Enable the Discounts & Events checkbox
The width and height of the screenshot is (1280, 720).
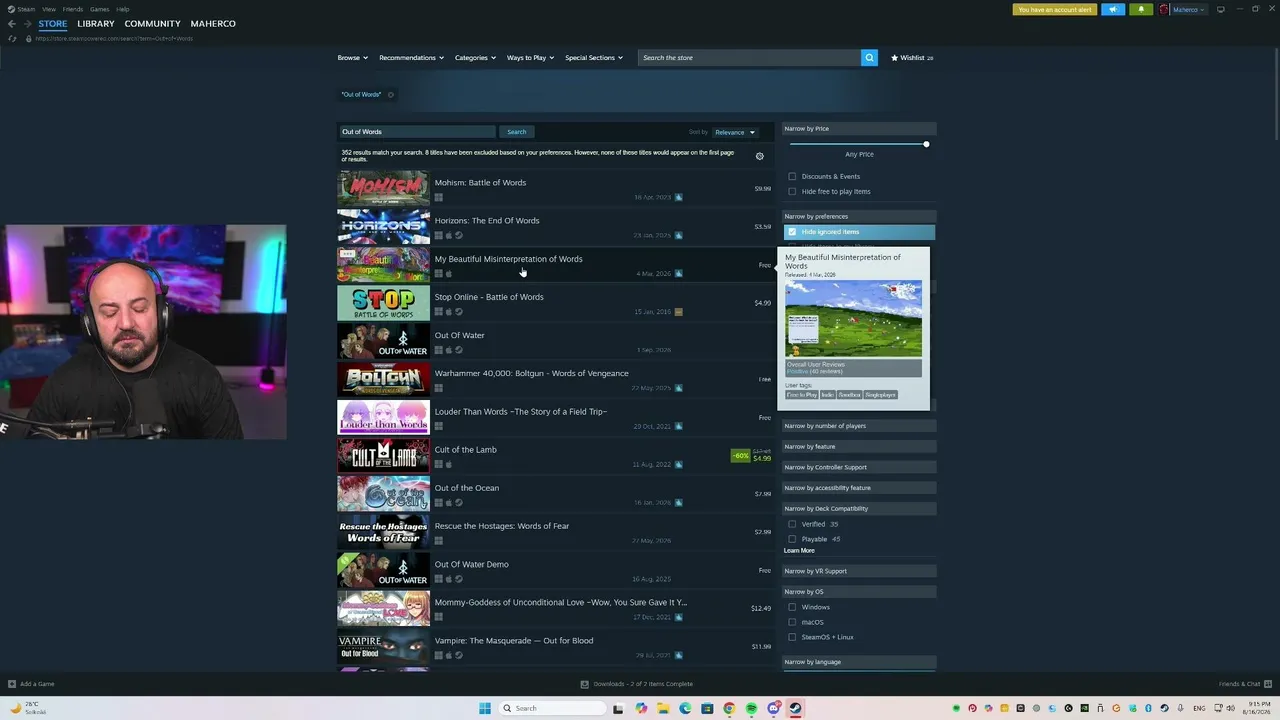tap(792, 177)
